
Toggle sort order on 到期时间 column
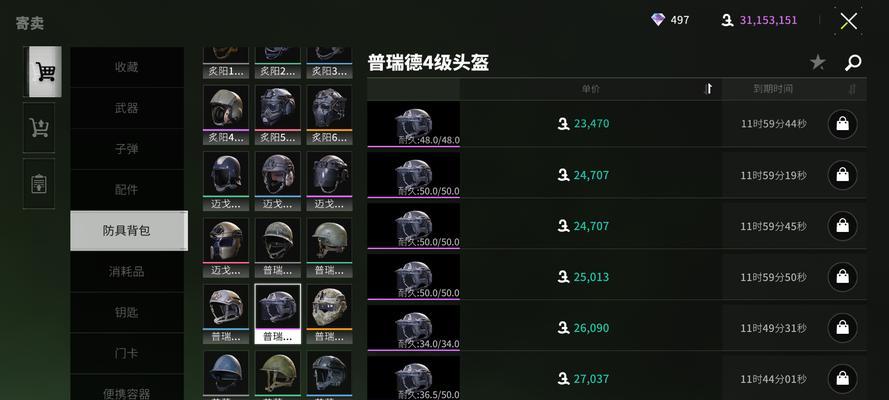coord(852,89)
